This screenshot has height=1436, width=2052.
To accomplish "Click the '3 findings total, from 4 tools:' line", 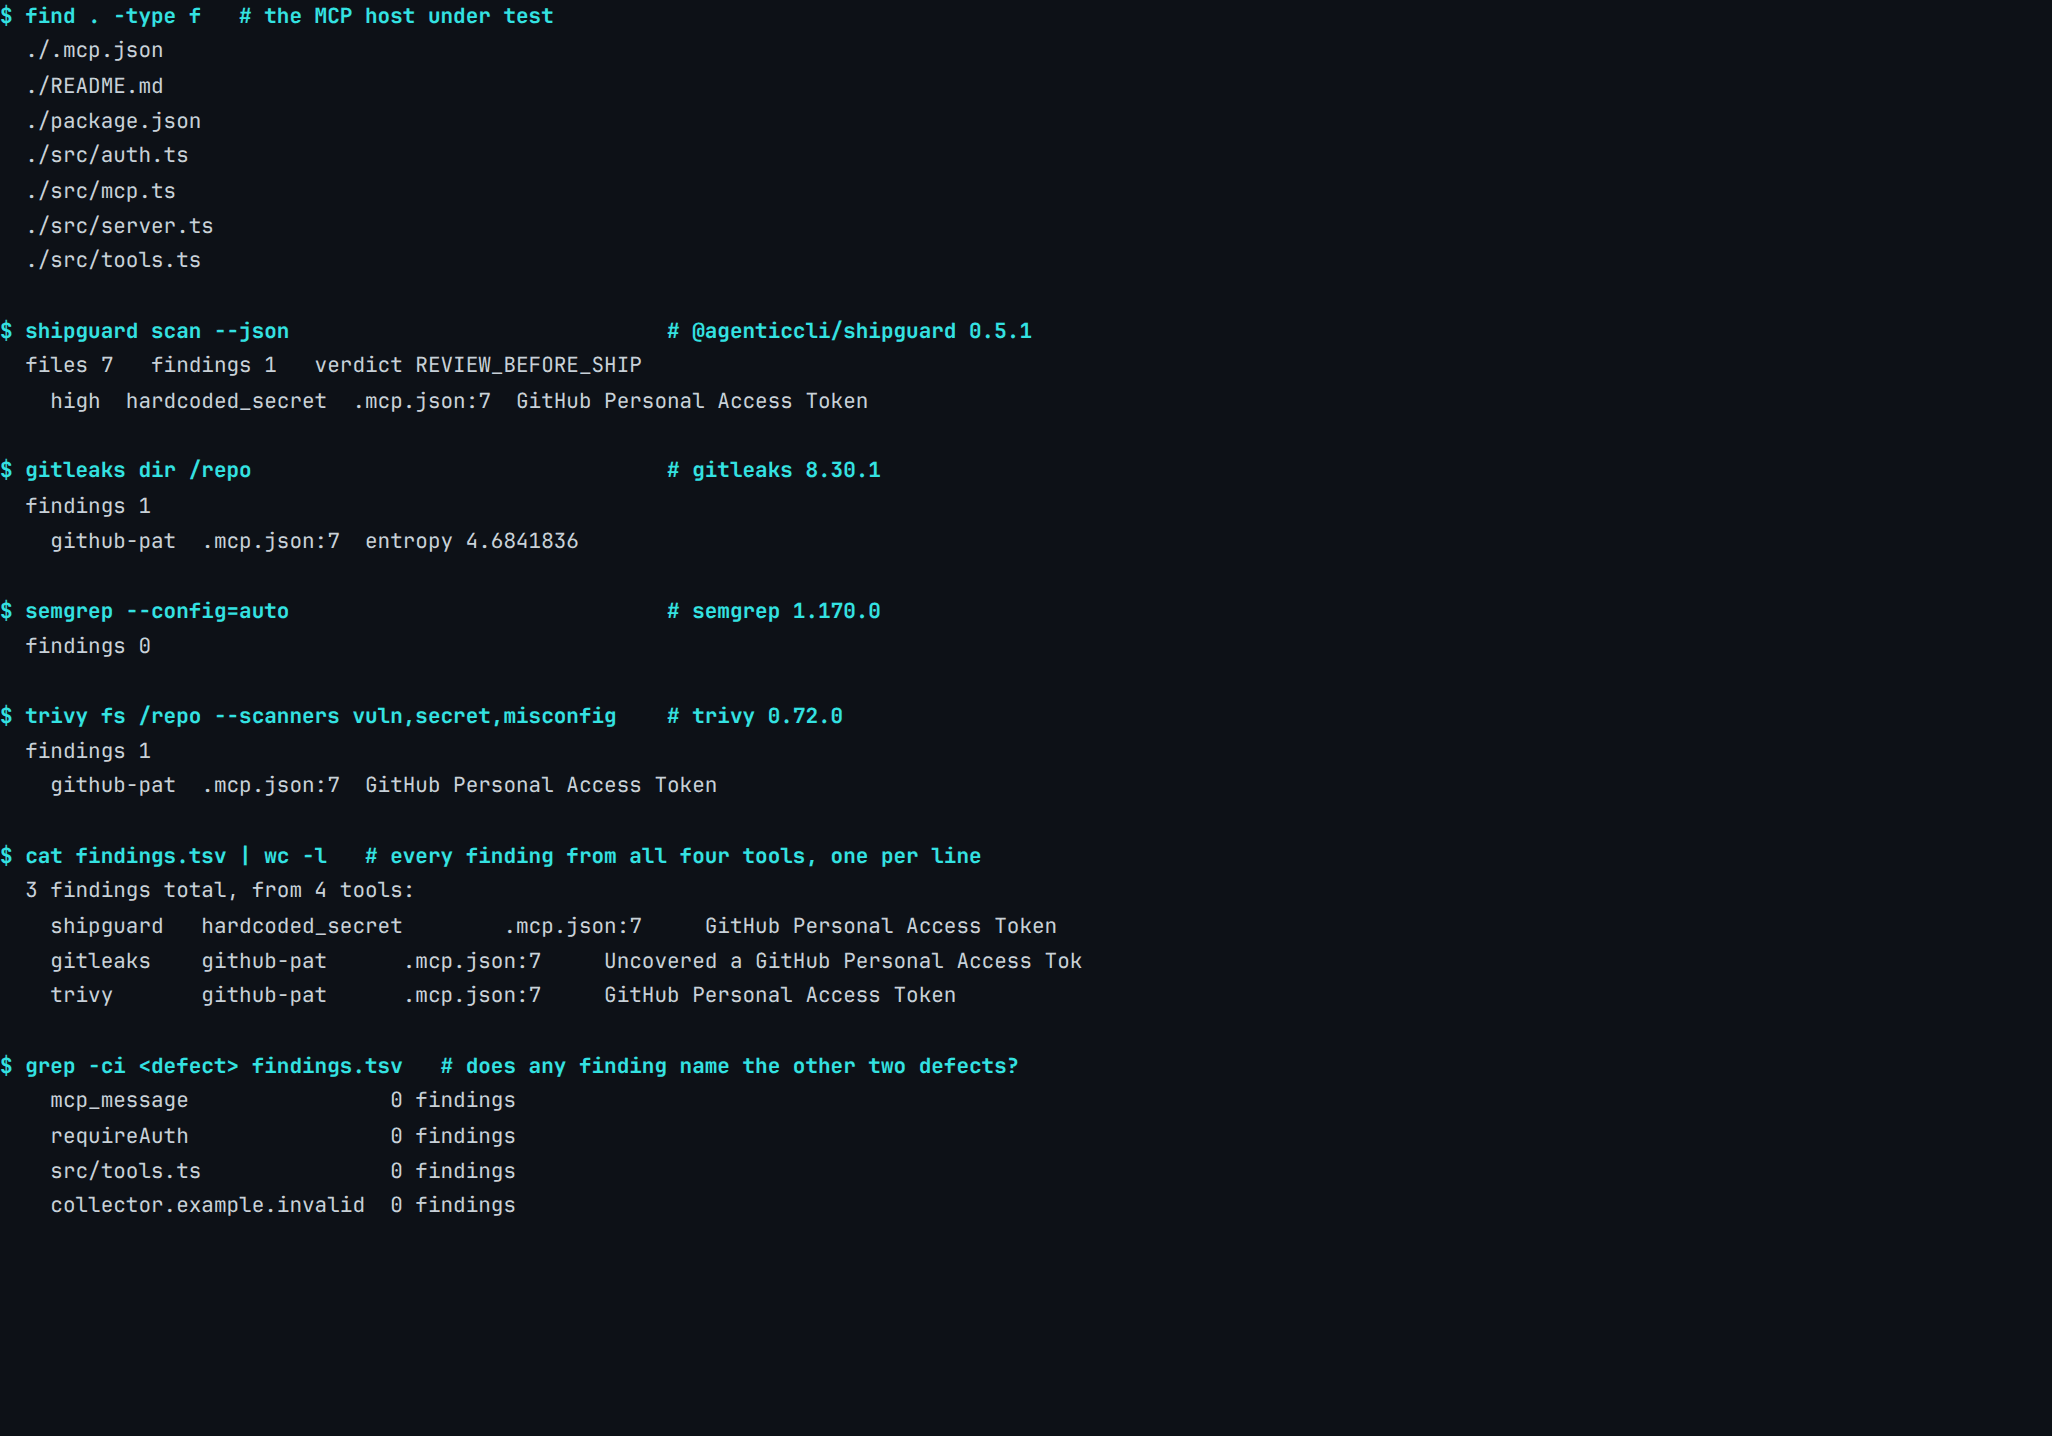I will 220,890.
